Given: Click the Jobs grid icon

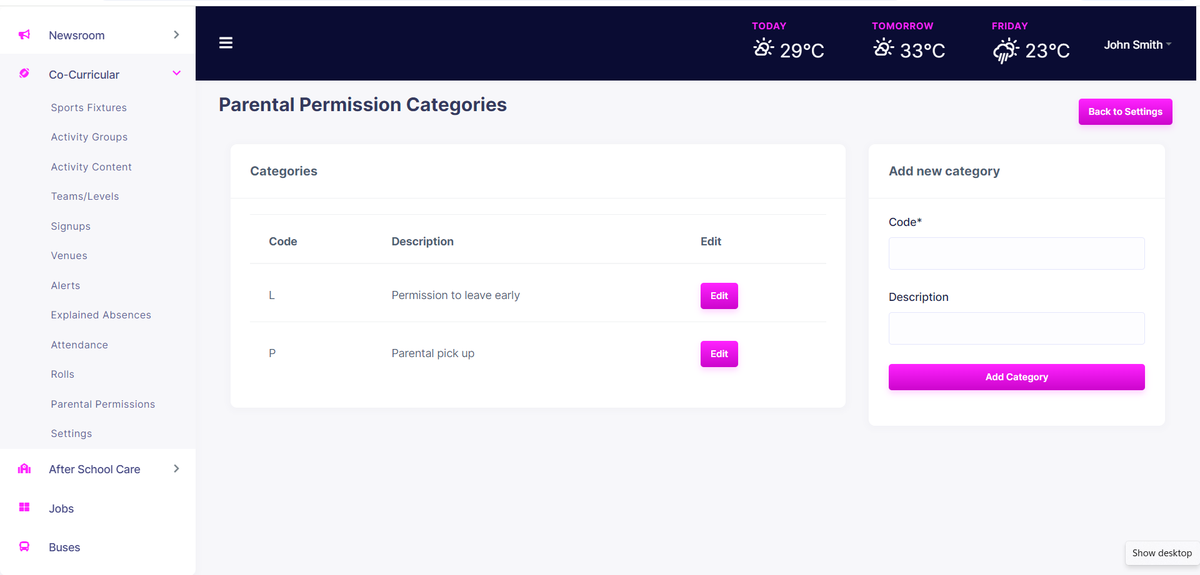Looking at the screenshot, I should tap(25, 508).
